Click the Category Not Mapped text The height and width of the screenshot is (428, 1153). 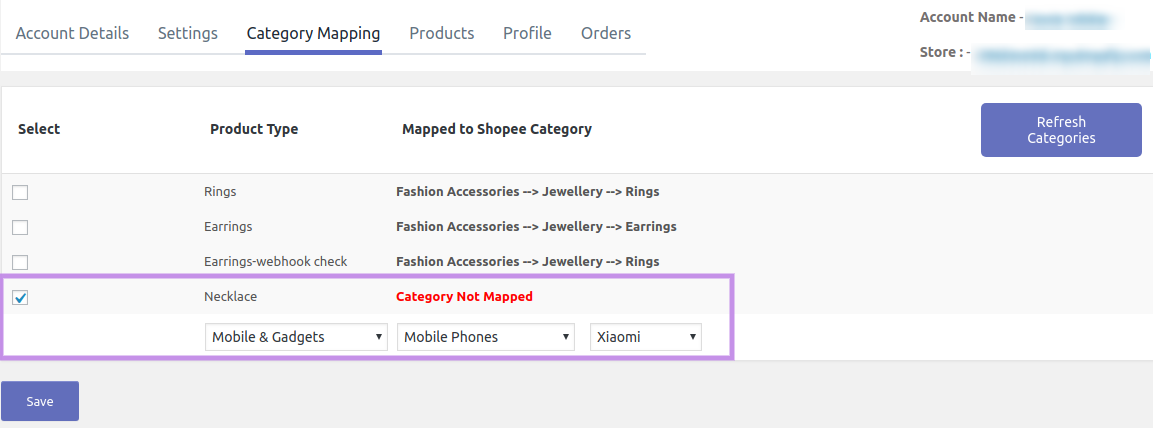coord(464,297)
